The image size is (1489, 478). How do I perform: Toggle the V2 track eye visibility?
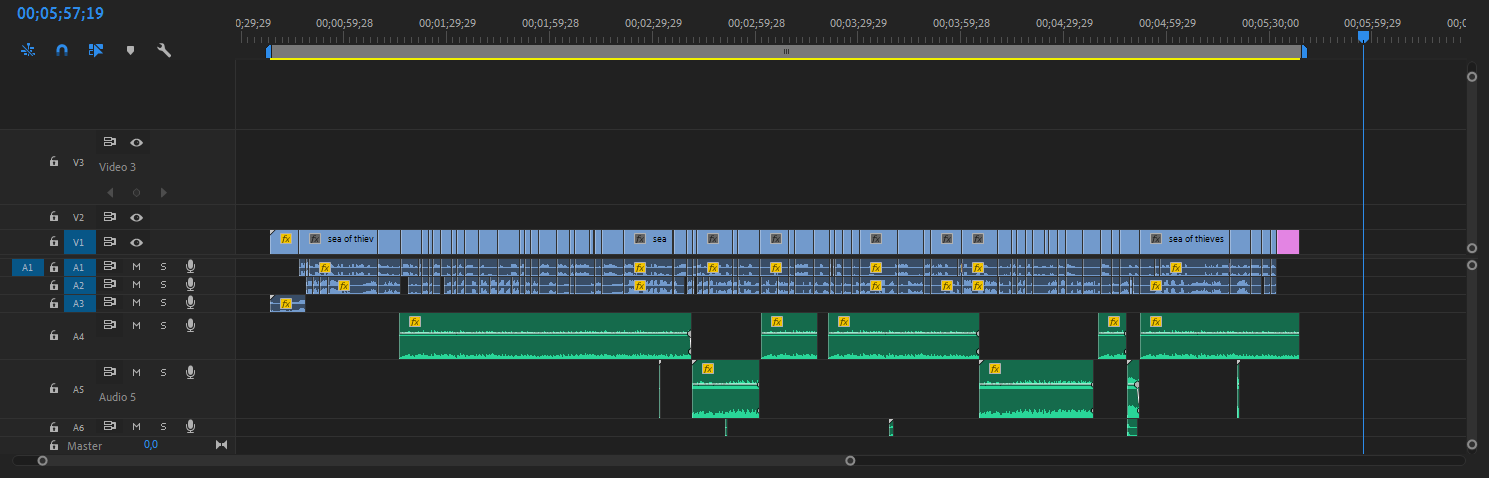(x=136, y=217)
